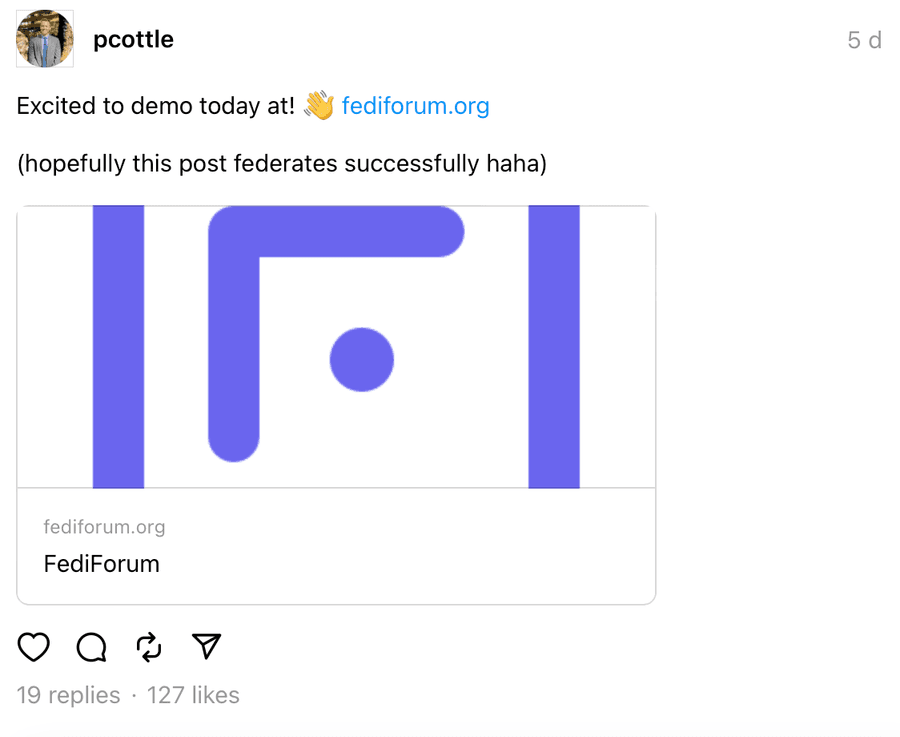
Task: Open pcottle's profile picture
Action: tap(45, 40)
